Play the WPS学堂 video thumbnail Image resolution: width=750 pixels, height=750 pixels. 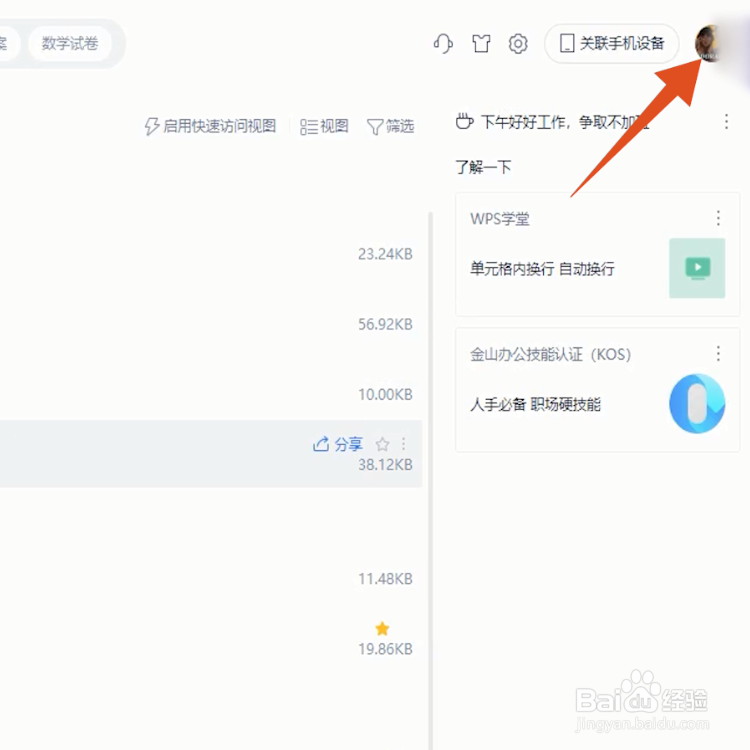pos(697,268)
